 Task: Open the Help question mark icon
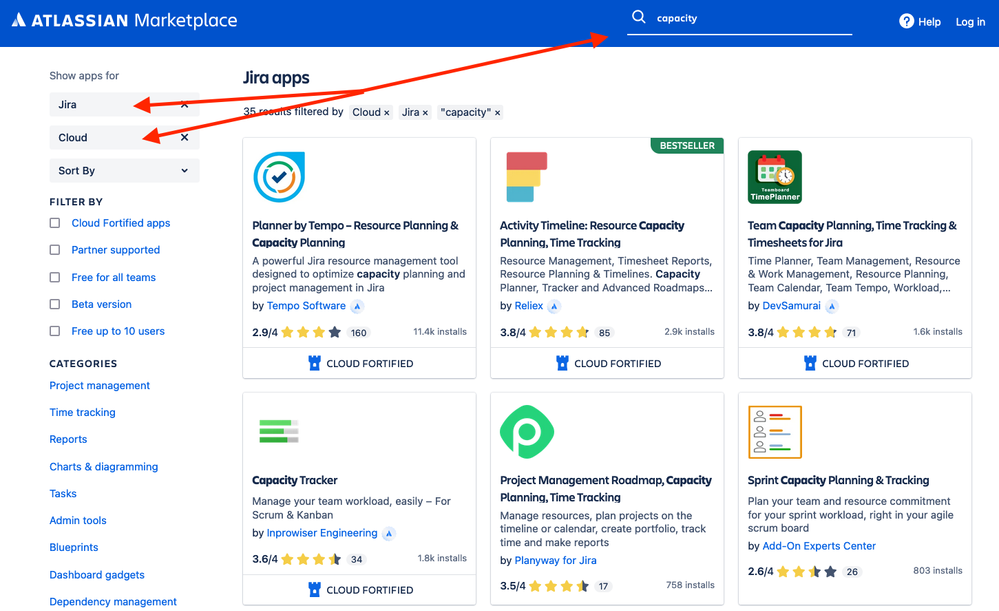coord(906,21)
